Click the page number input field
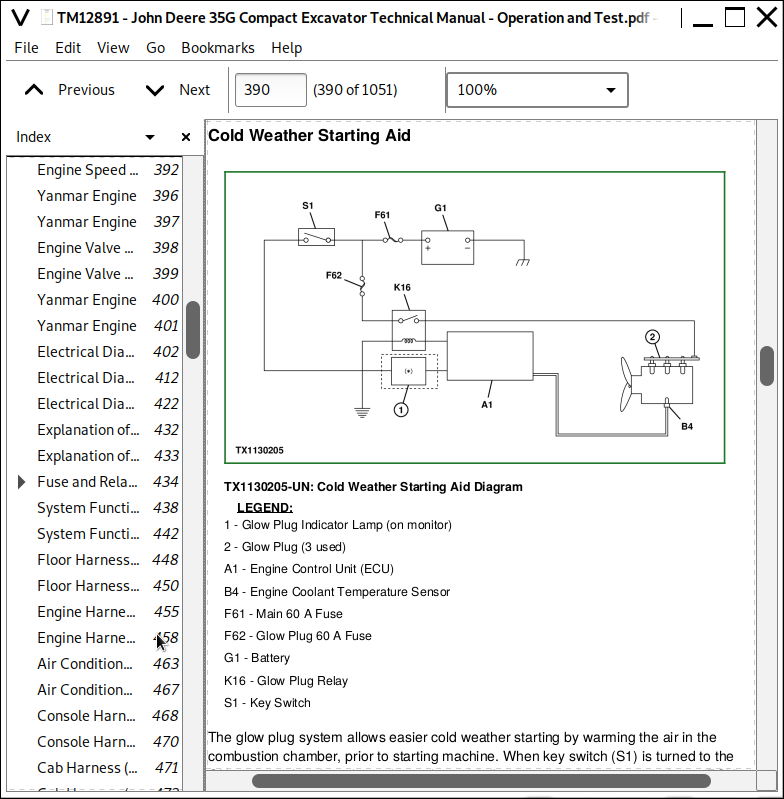The image size is (784, 799). pyautogui.click(x=271, y=90)
